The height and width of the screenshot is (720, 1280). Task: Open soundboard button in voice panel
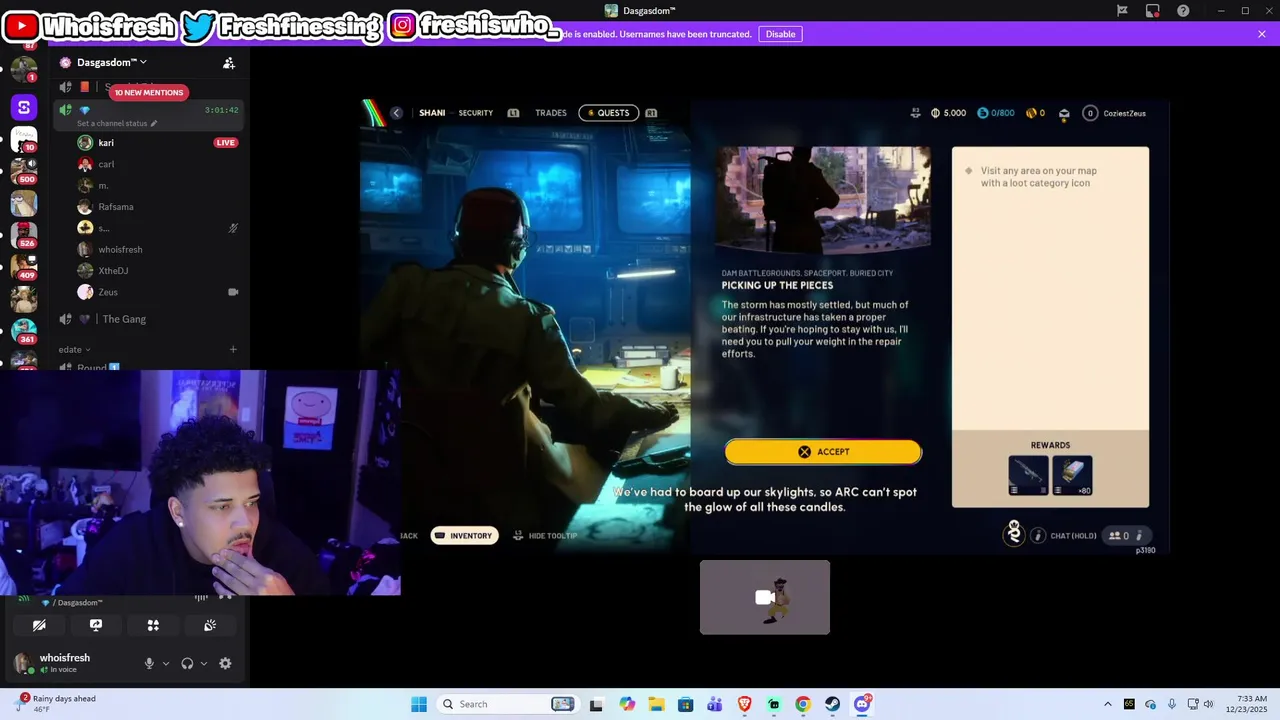(x=210, y=625)
